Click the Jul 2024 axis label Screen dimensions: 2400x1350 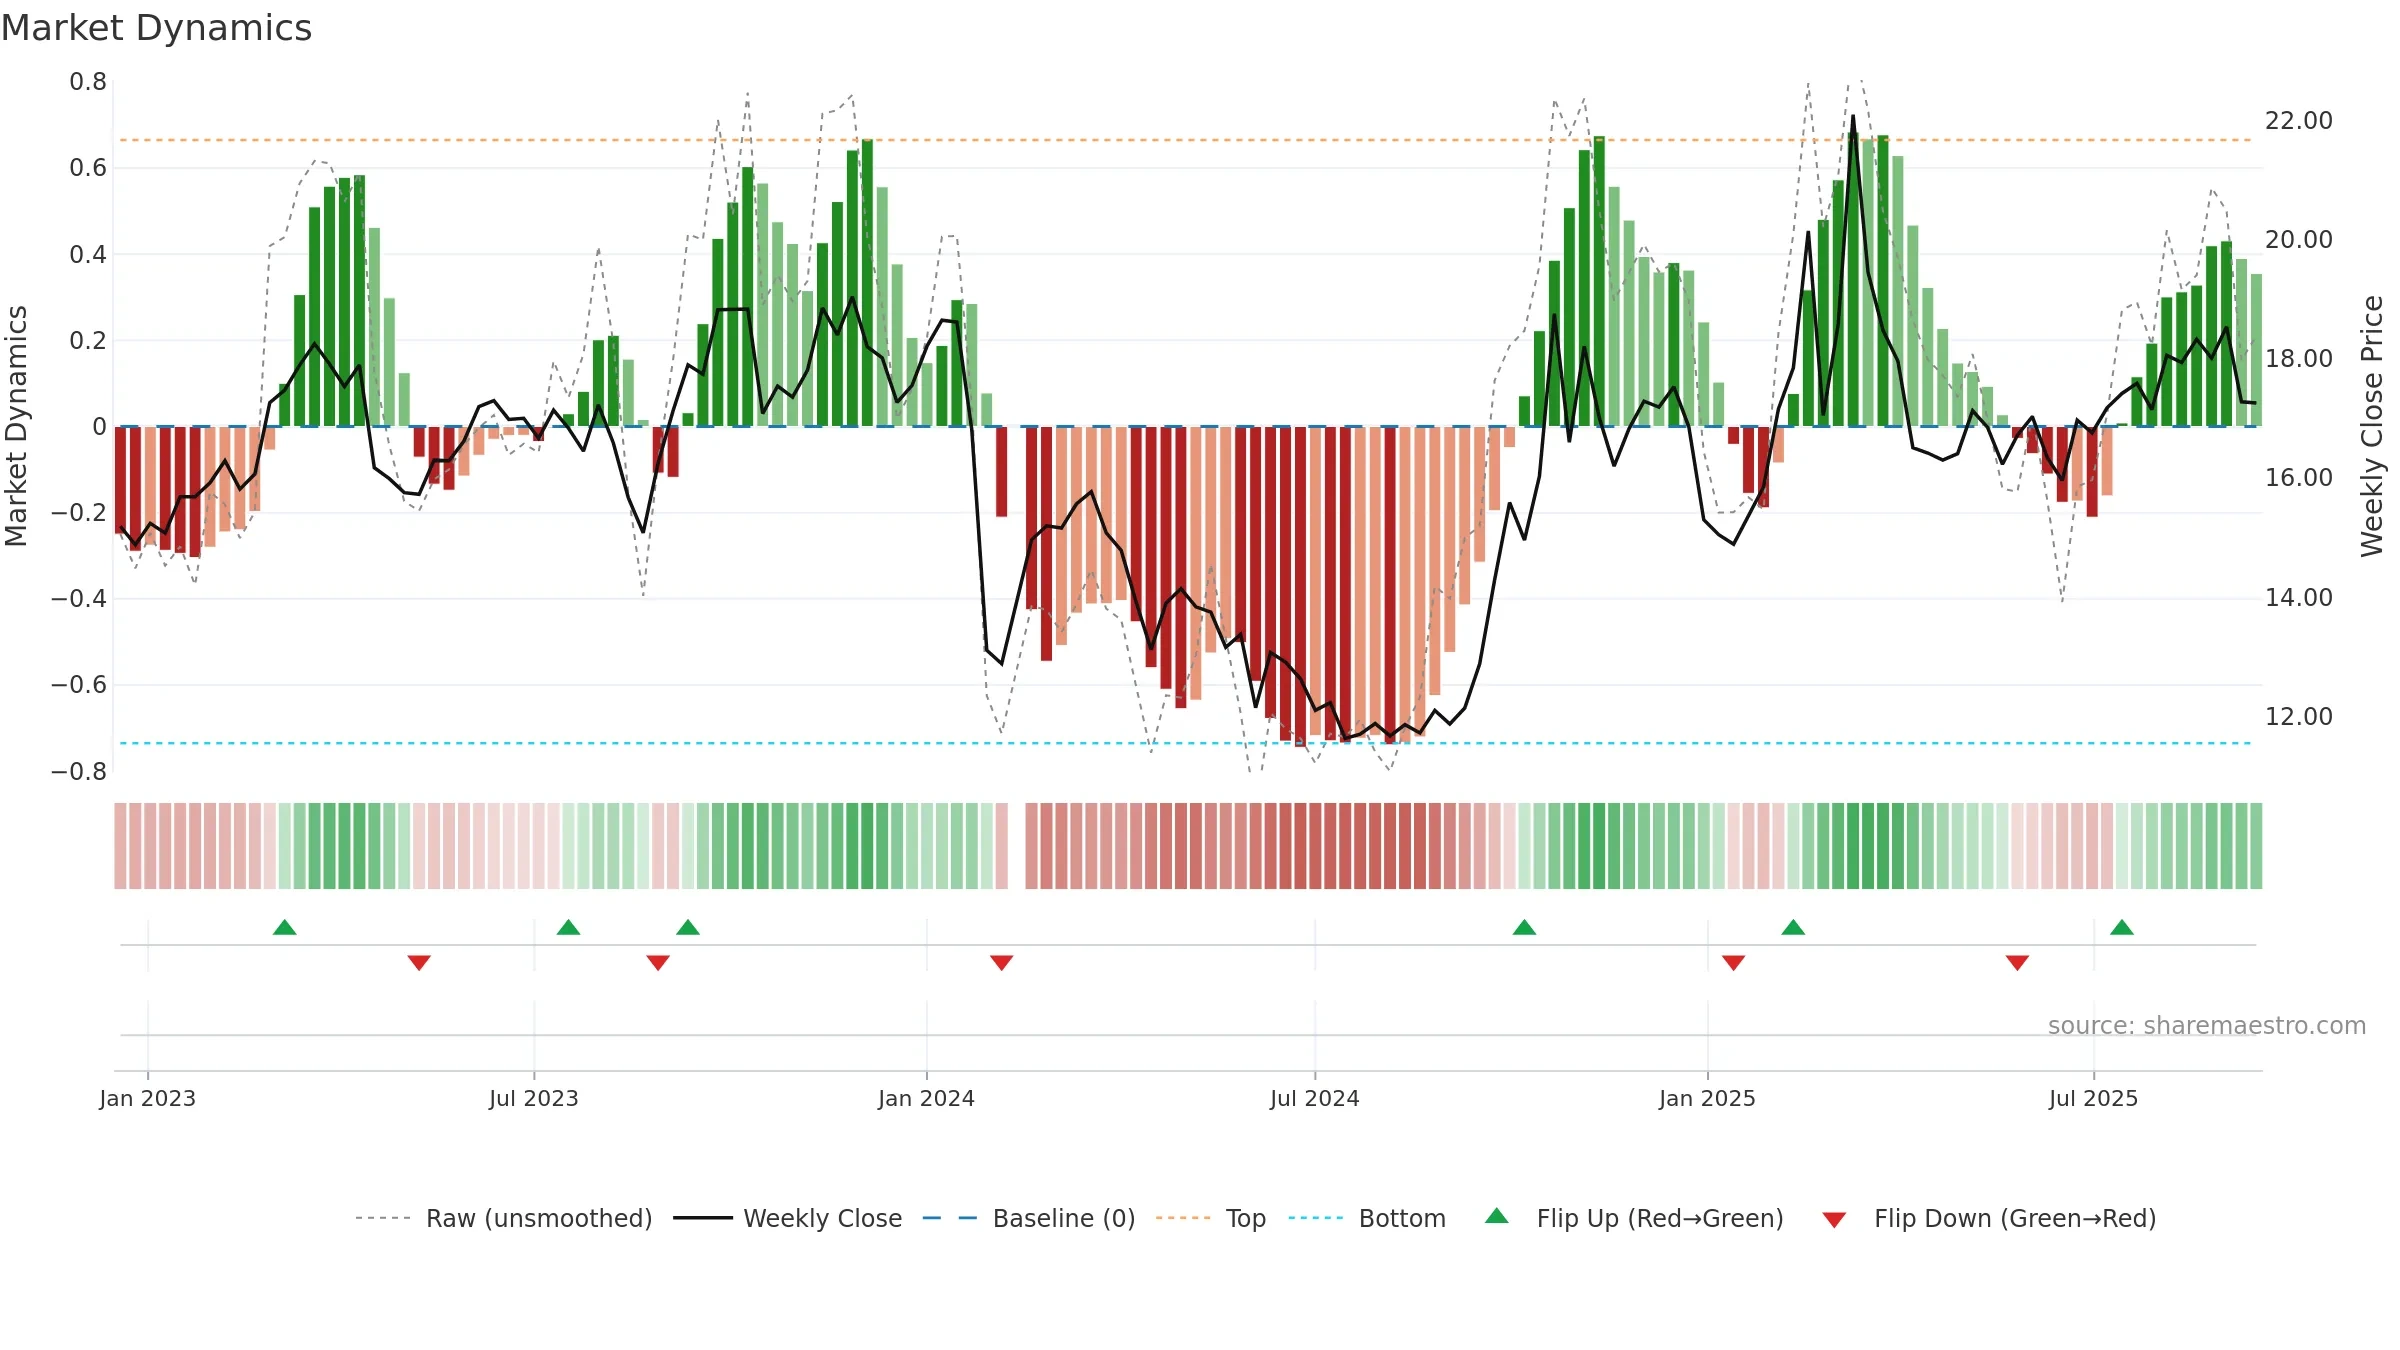pos(1315,1098)
